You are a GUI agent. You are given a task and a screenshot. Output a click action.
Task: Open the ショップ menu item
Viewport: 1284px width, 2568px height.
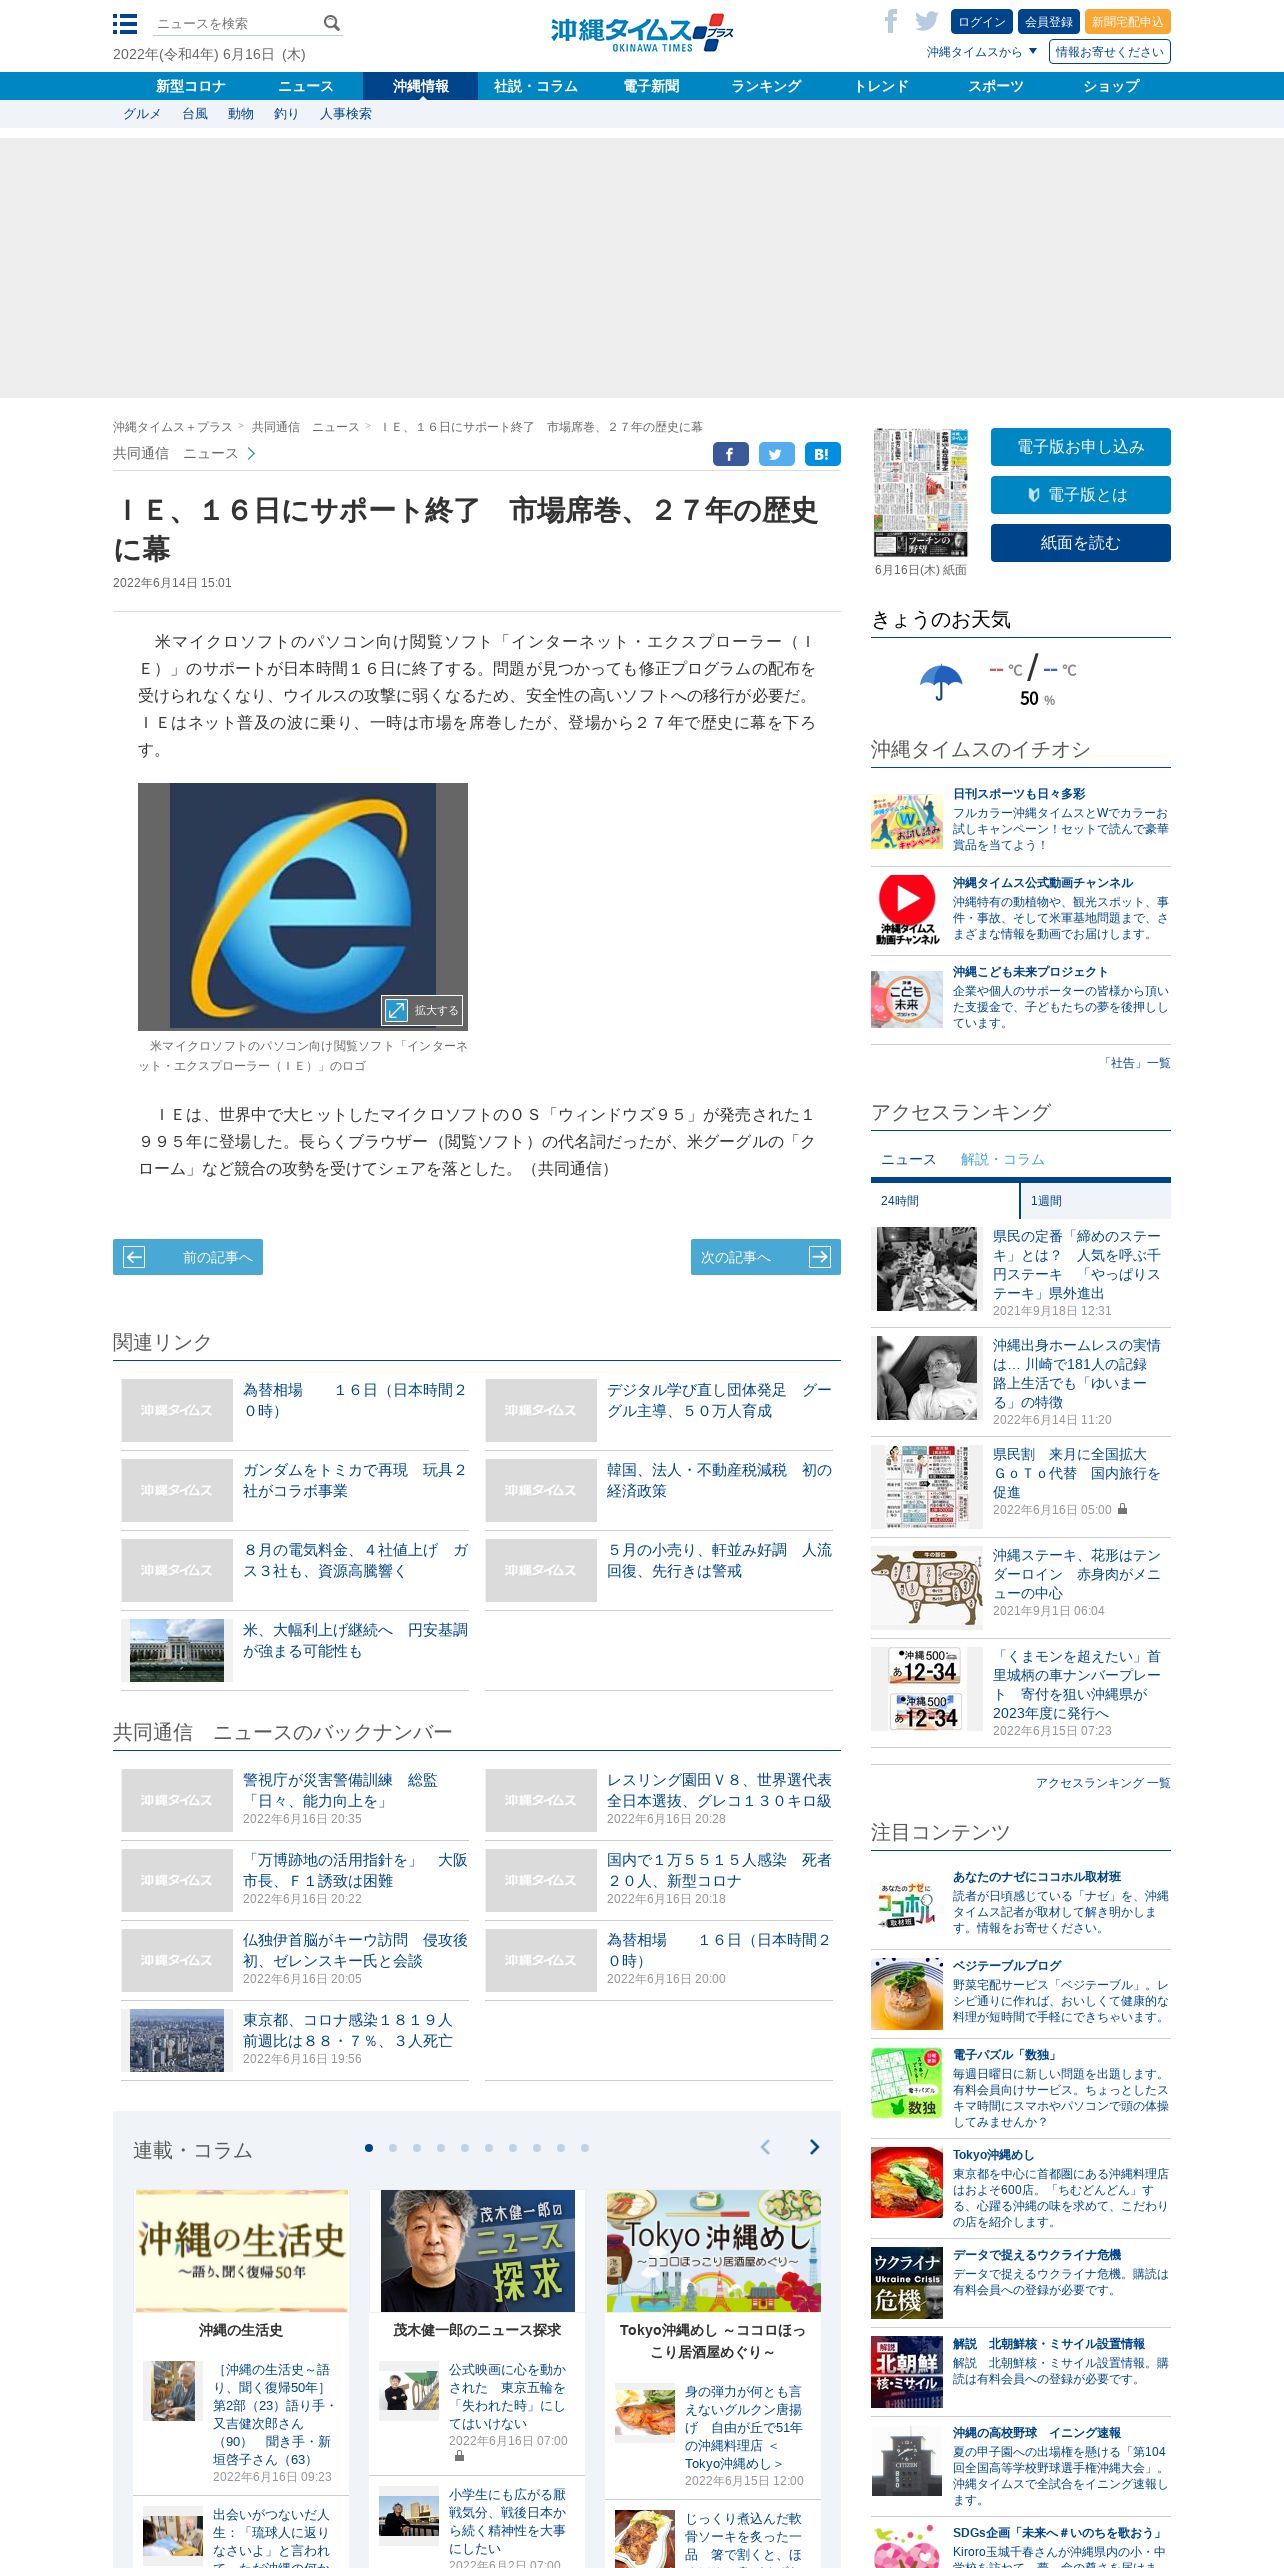point(1111,86)
